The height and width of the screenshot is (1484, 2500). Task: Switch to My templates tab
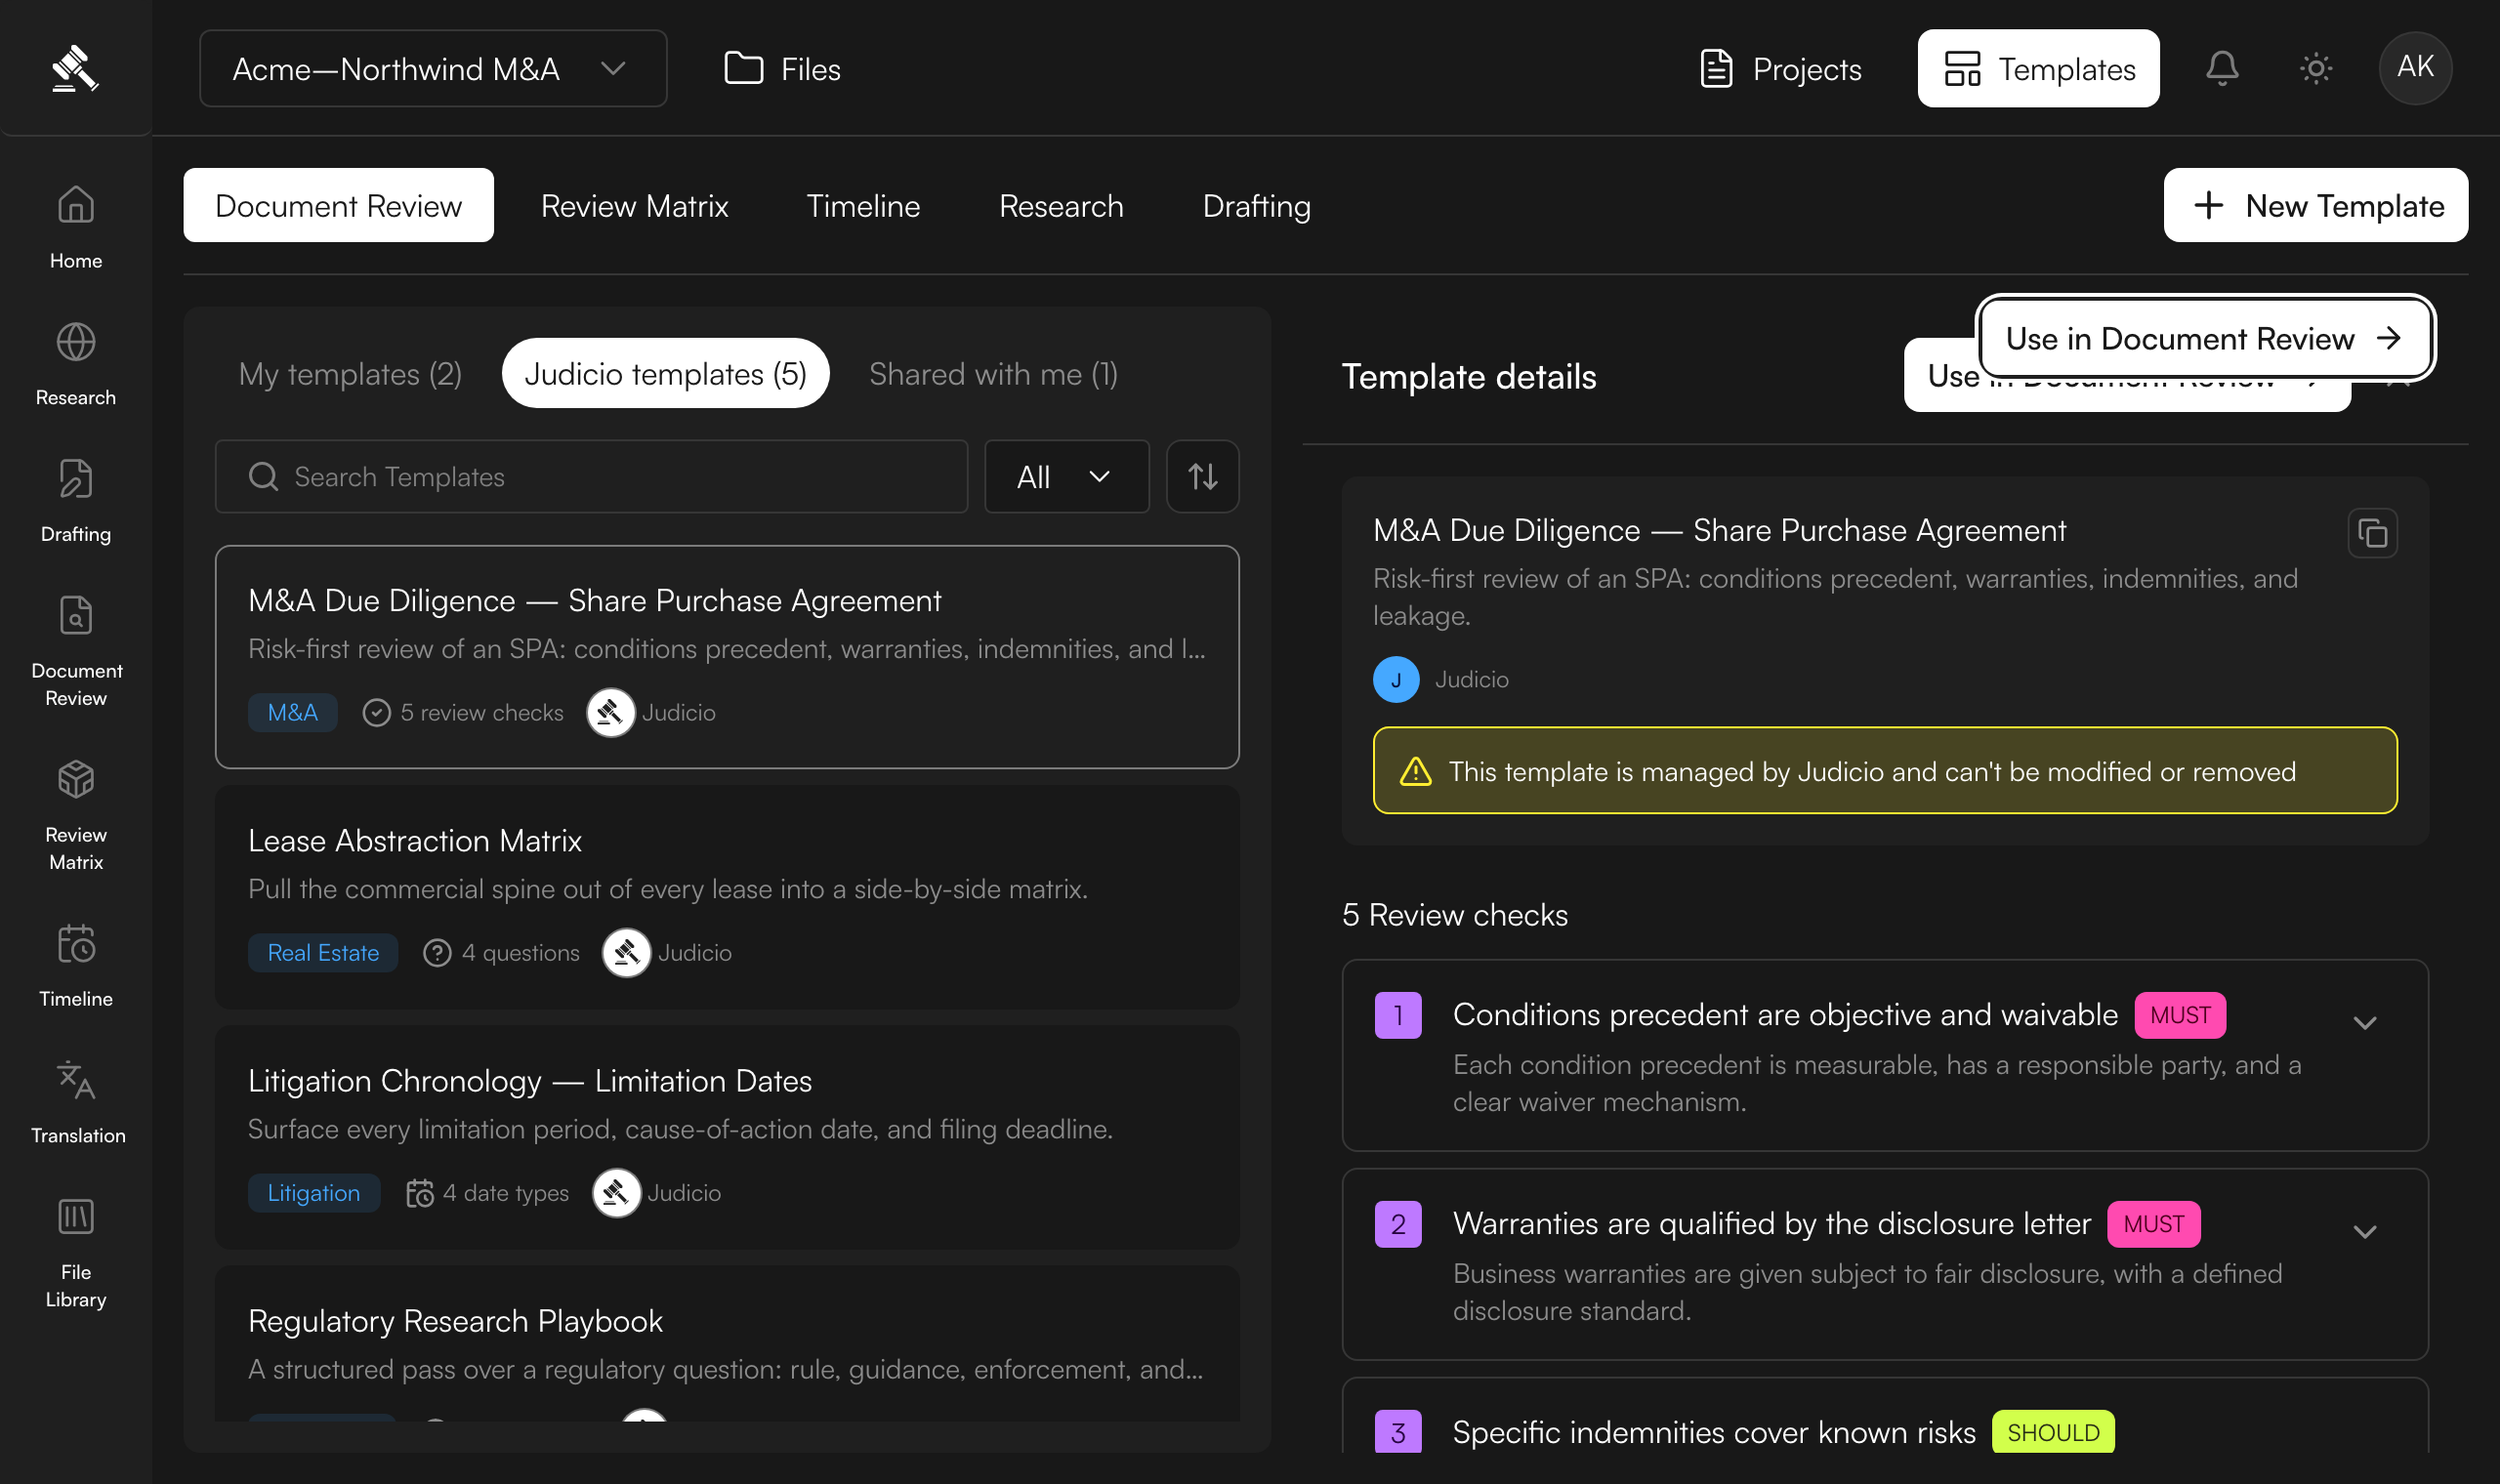[350, 374]
